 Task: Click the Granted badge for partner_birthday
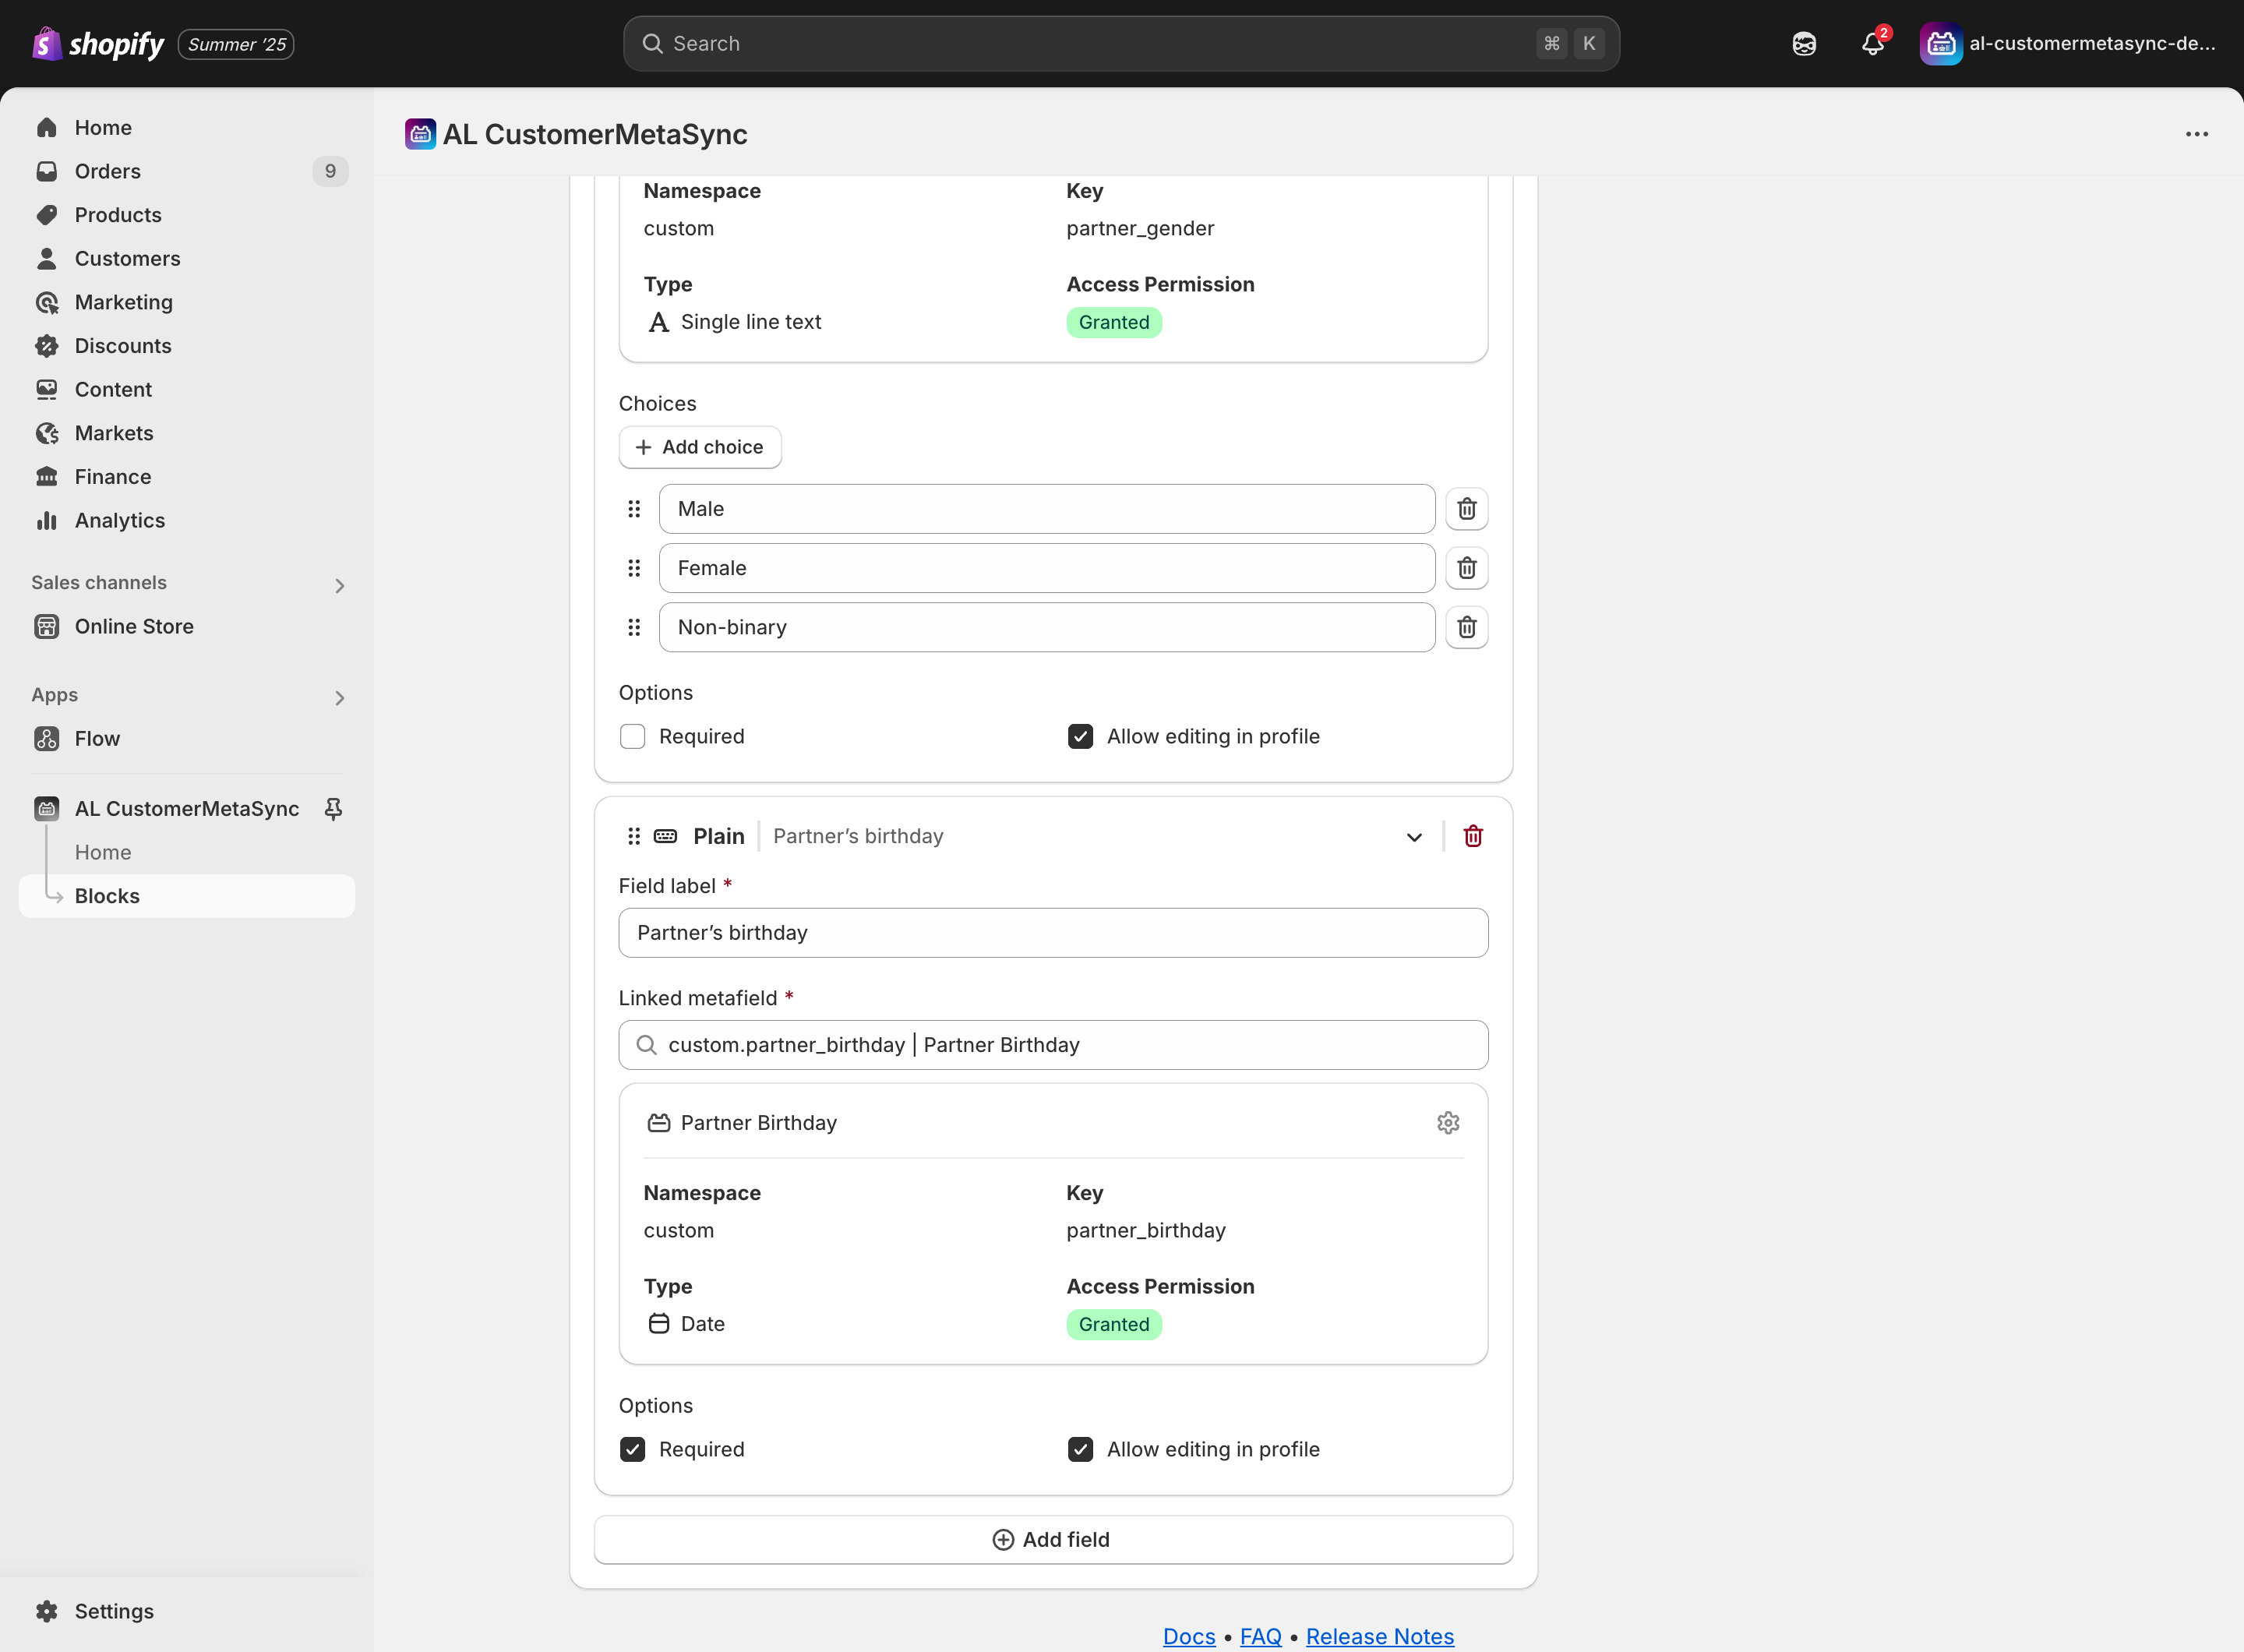[x=1113, y=1325]
